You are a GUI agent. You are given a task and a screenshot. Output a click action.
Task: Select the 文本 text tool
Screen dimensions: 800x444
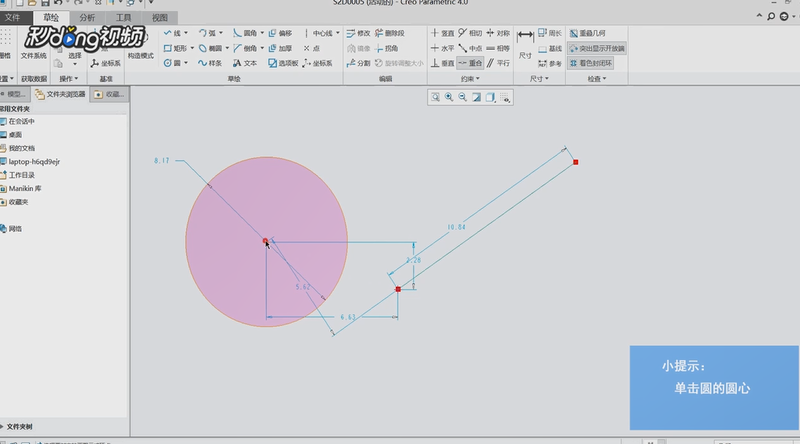tap(244, 63)
